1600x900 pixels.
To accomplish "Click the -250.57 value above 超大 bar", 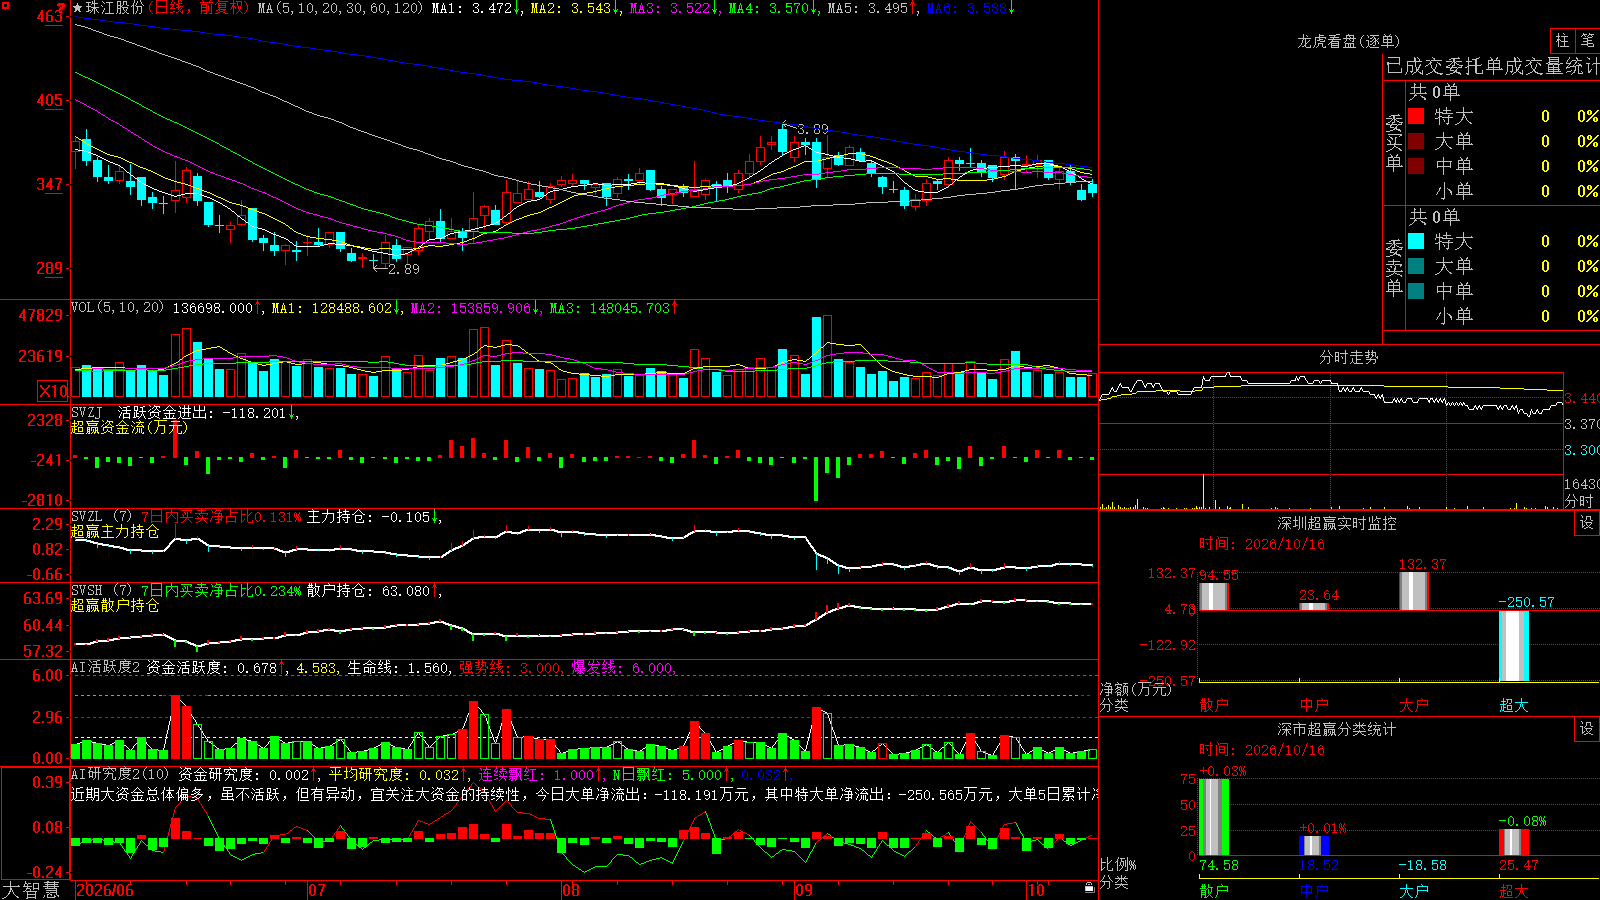I will point(1526,602).
